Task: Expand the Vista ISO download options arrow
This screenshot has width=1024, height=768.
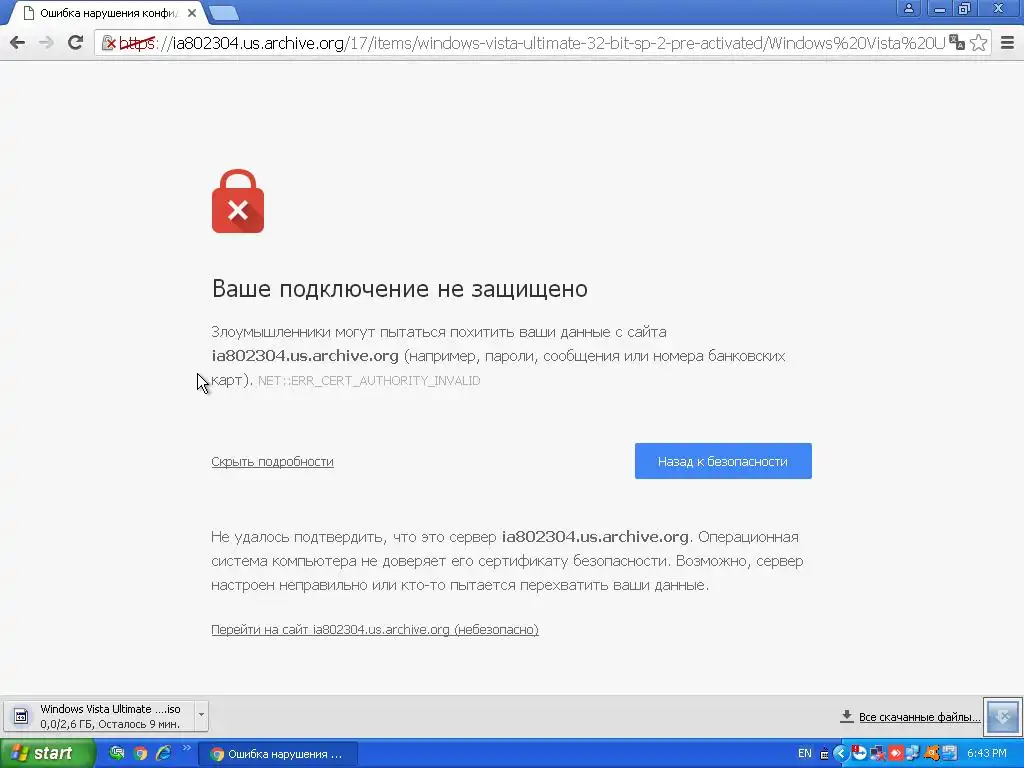Action: [x=201, y=715]
